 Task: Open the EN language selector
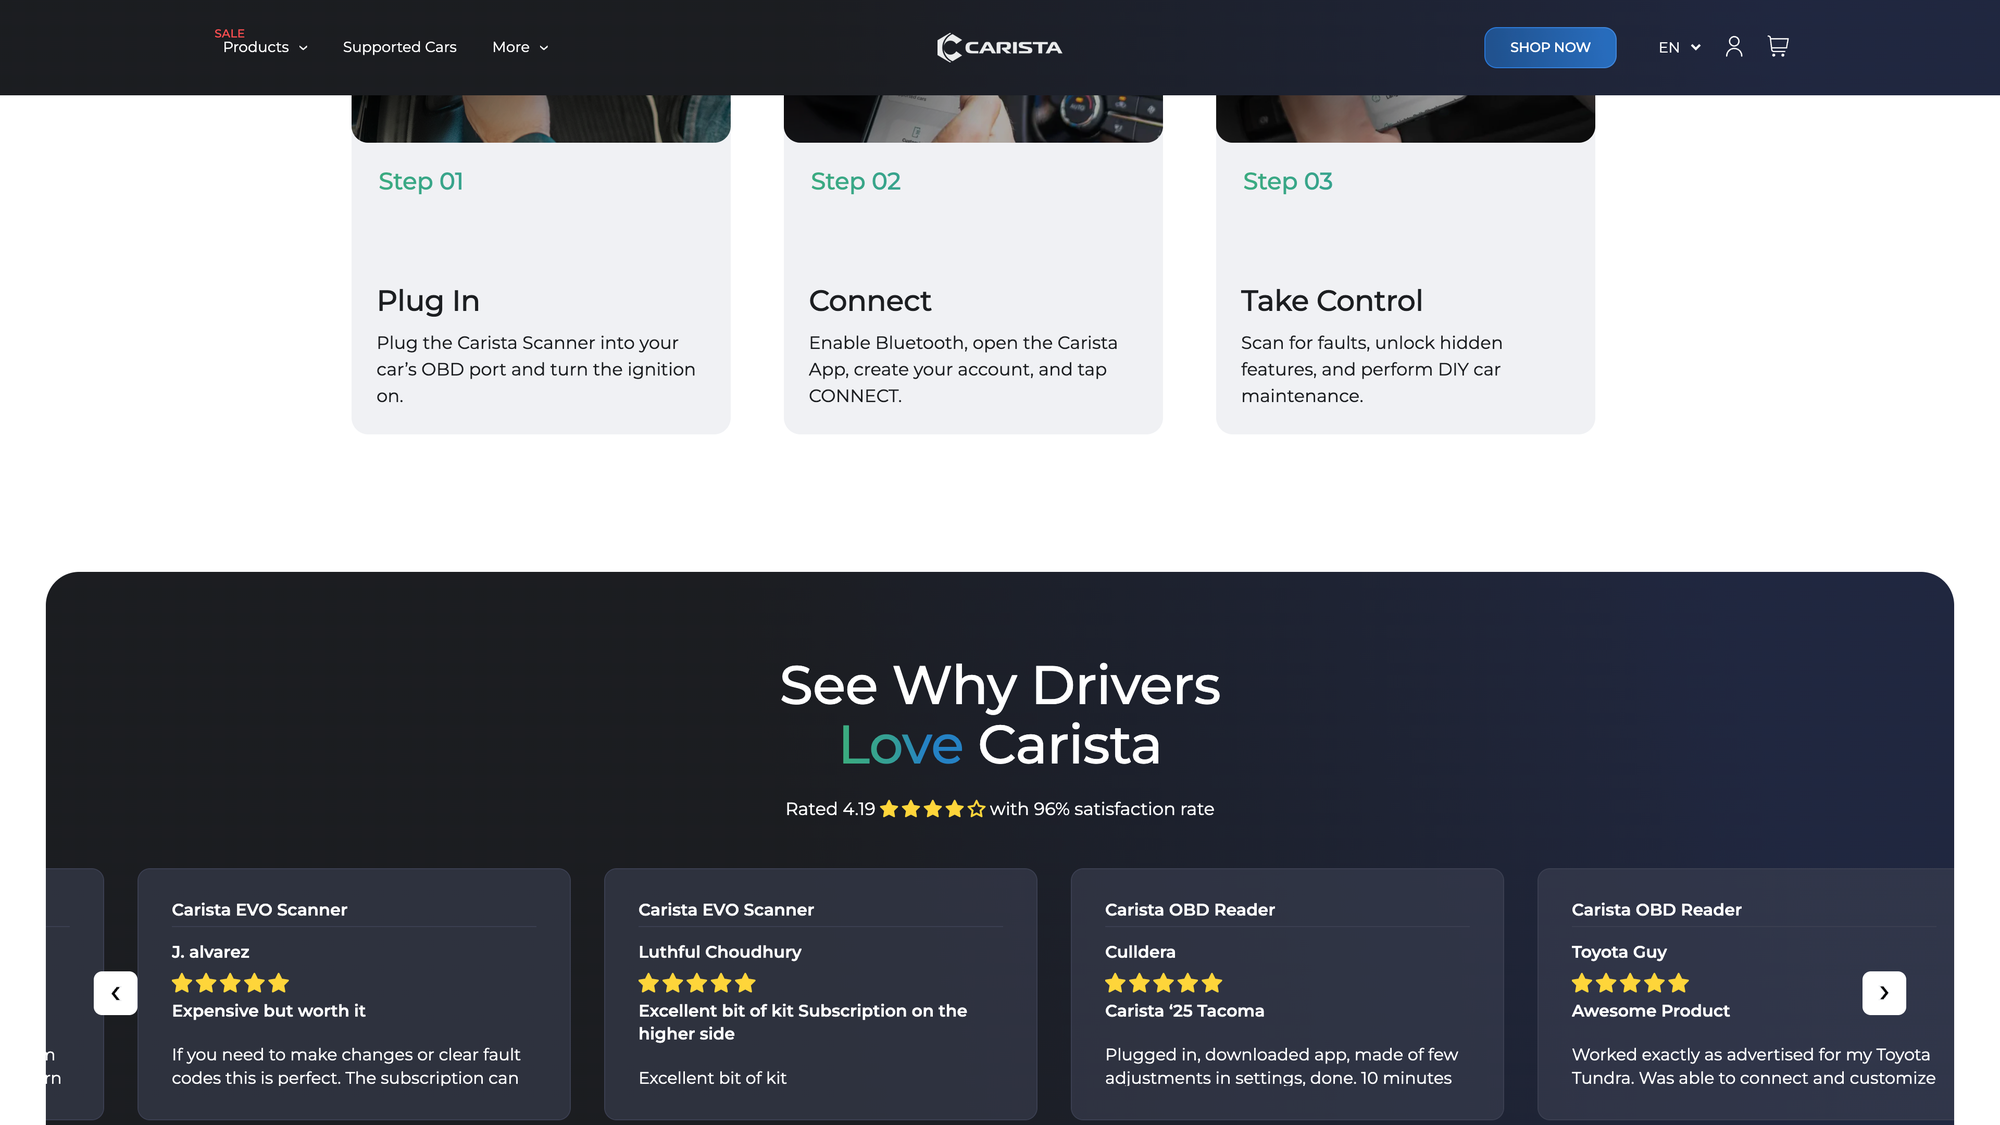(1679, 47)
